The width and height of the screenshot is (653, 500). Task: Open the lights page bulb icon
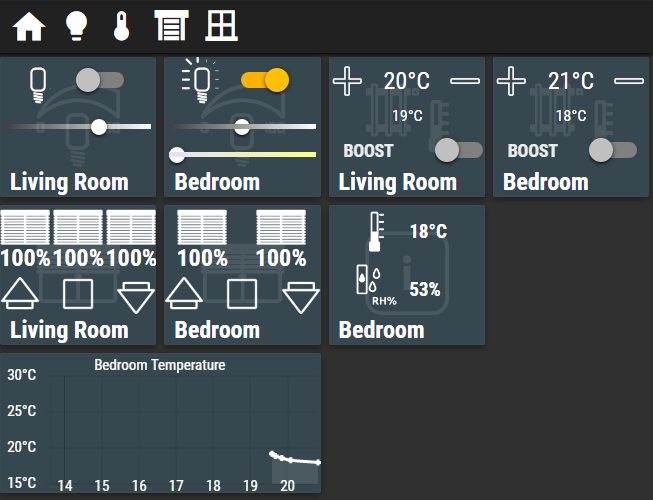(x=77, y=26)
